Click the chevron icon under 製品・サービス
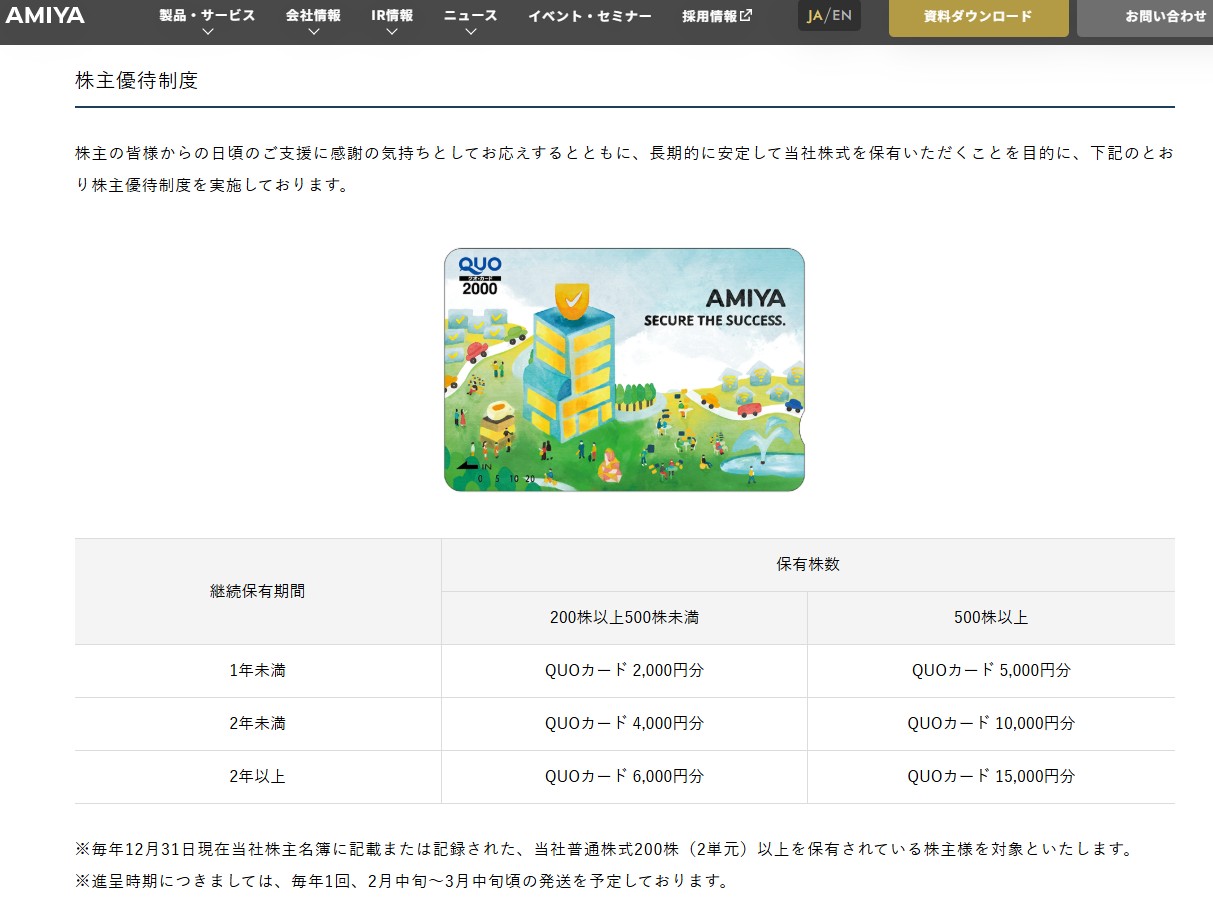 click(x=207, y=32)
